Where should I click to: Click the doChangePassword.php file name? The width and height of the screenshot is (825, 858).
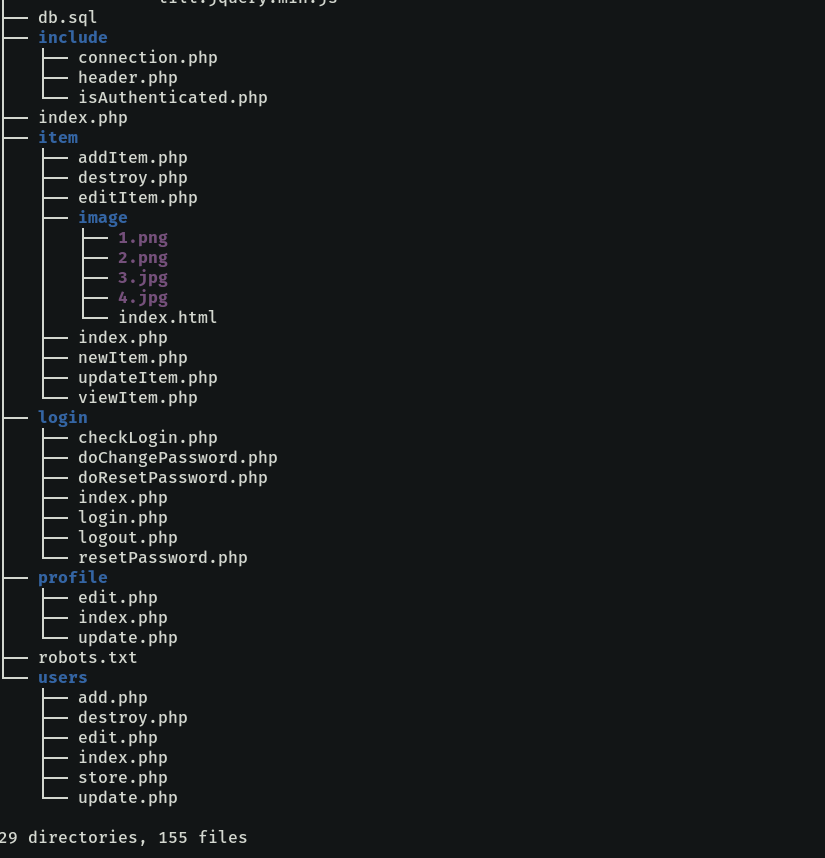(177, 458)
